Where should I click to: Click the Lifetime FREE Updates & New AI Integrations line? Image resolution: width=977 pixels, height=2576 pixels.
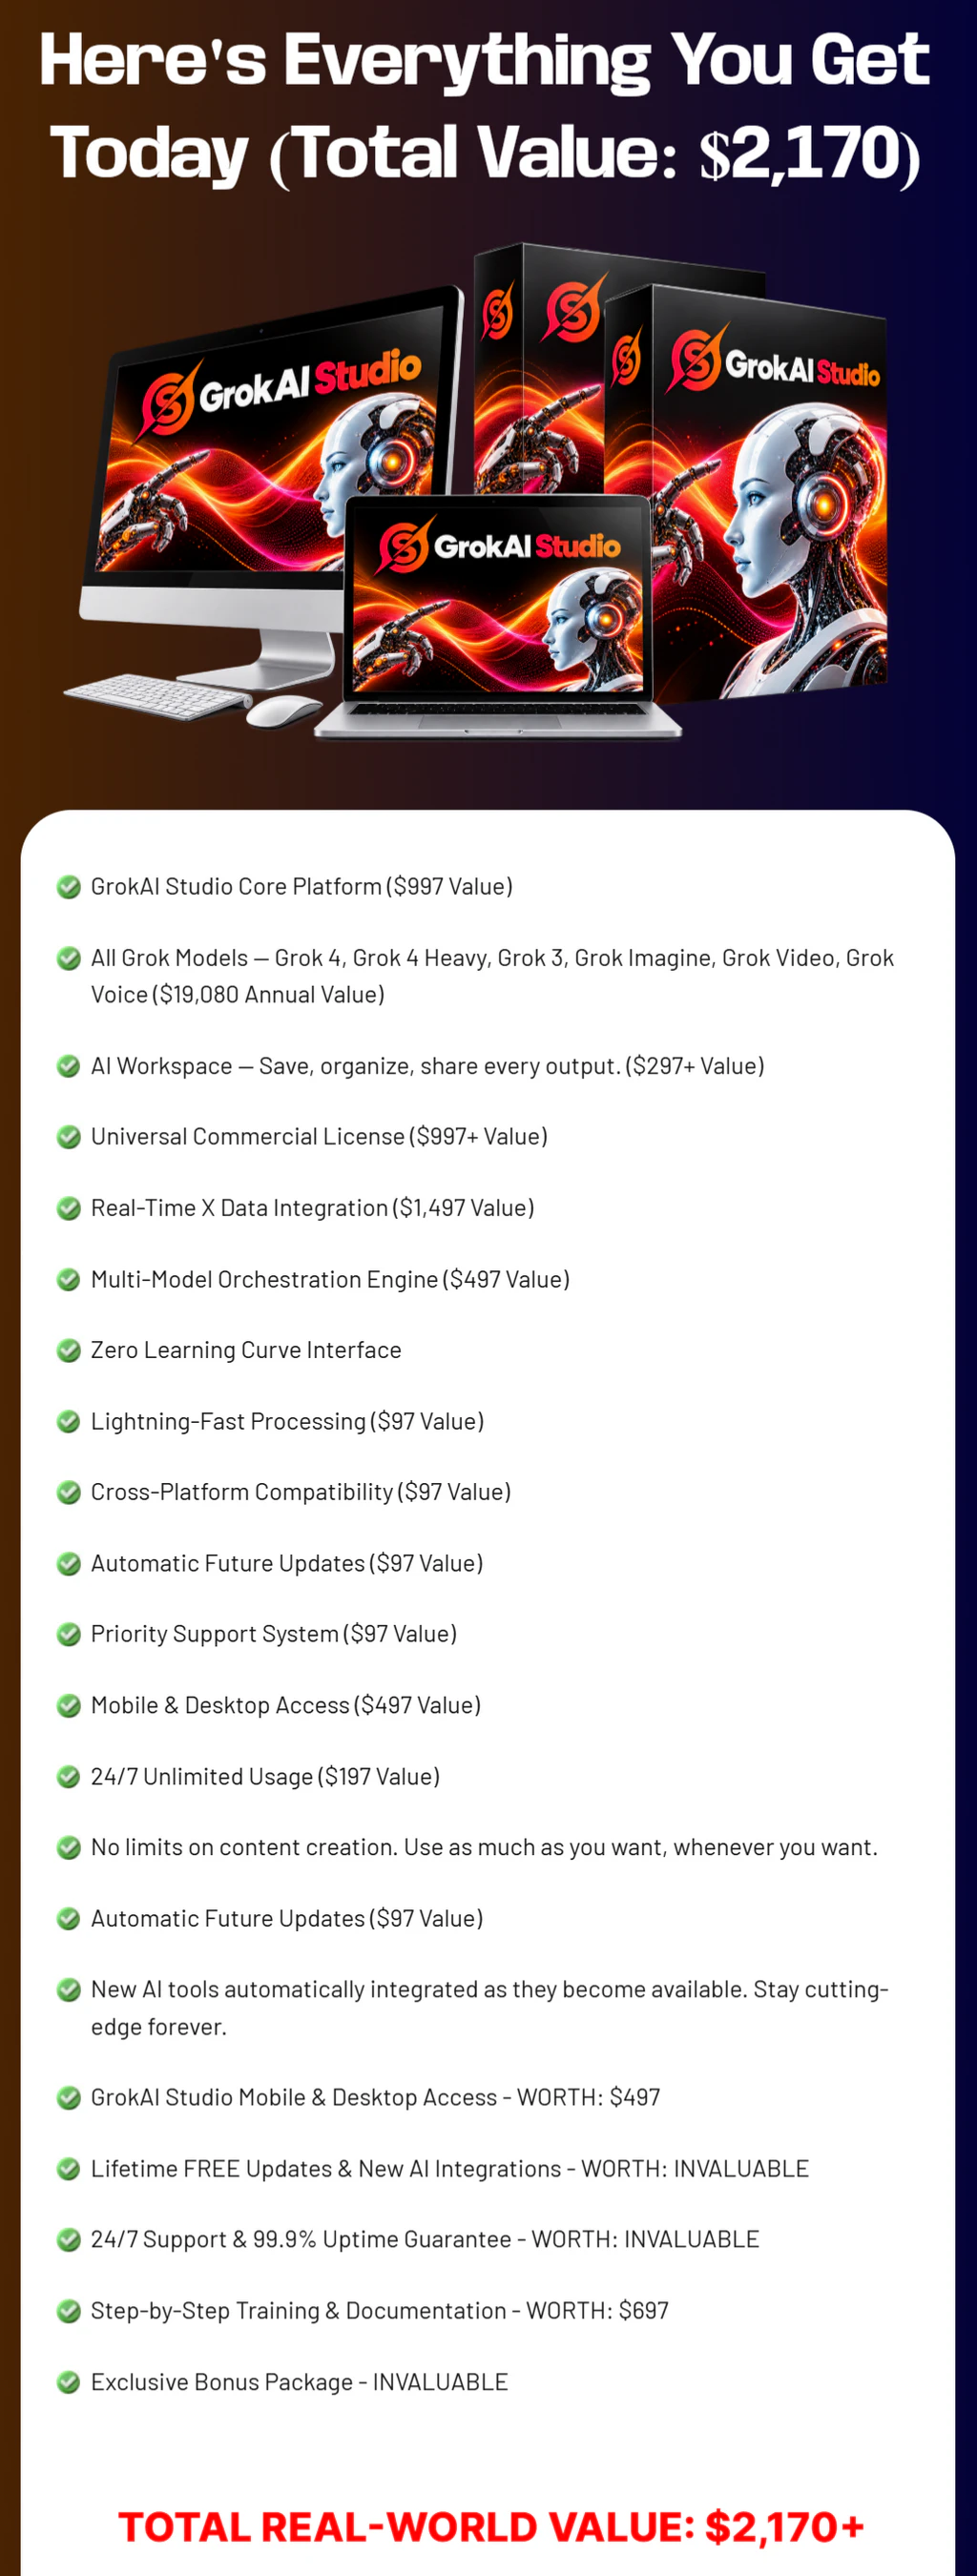pos(450,2168)
